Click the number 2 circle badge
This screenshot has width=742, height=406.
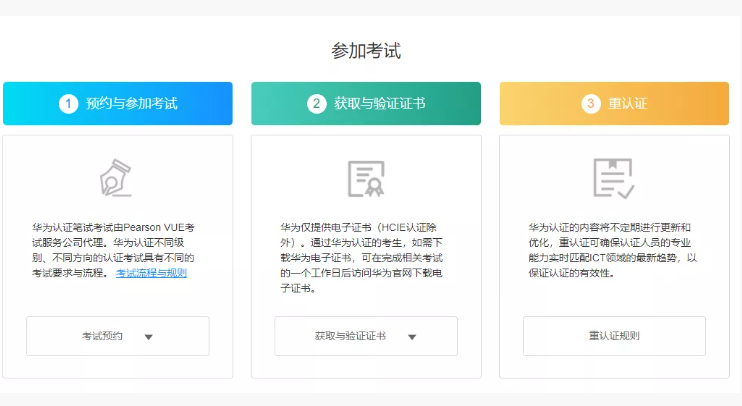(317, 104)
